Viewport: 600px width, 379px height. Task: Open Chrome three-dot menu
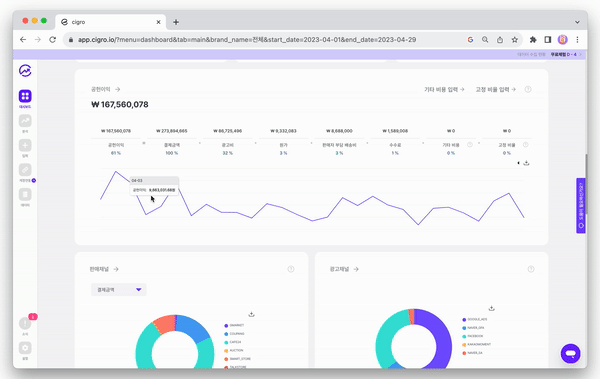pos(577,39)
